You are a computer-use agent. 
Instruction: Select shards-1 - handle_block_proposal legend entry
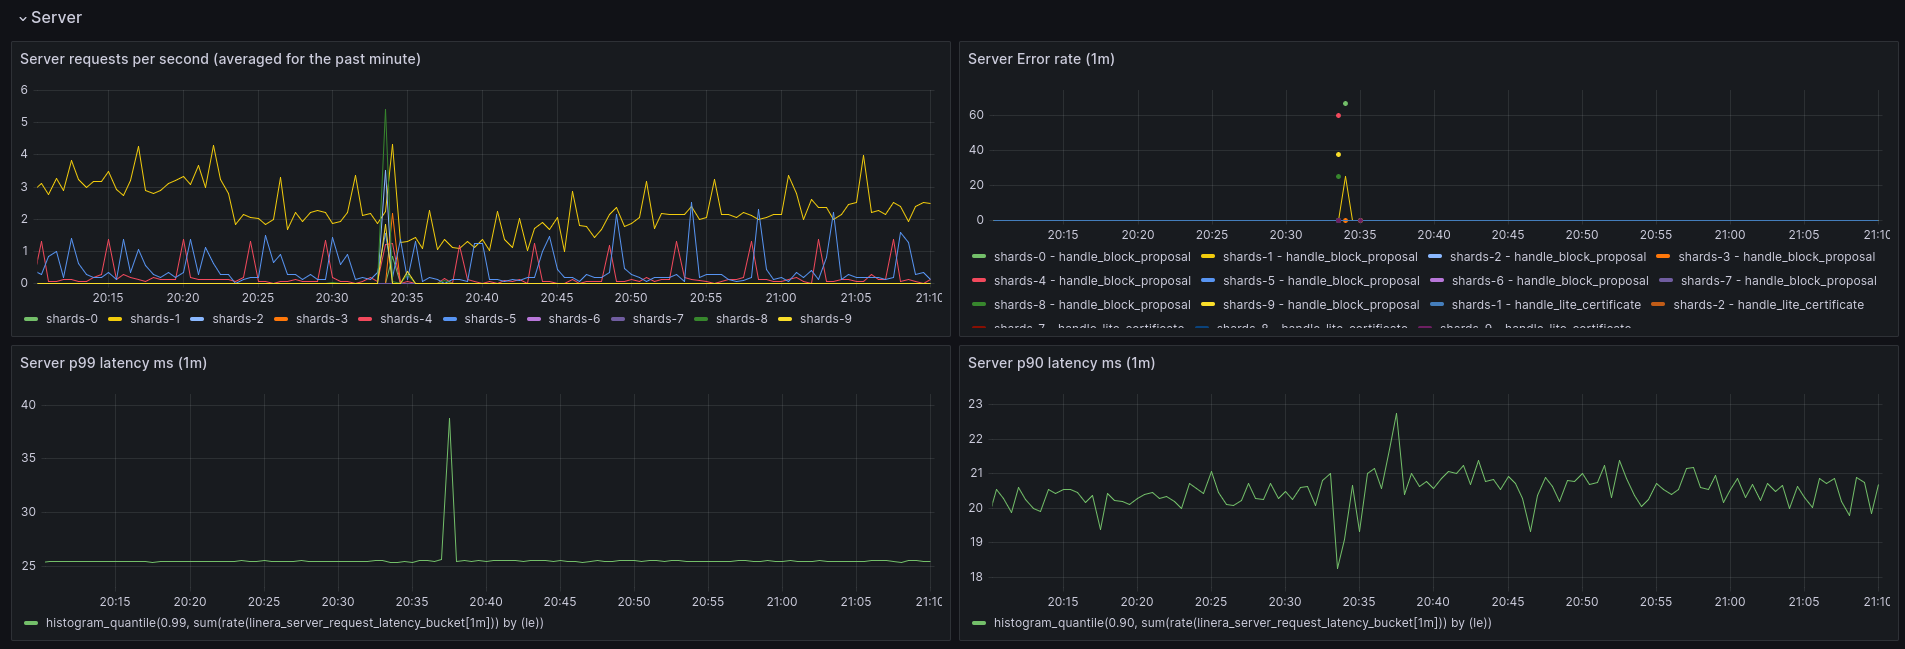point(1320,257)
